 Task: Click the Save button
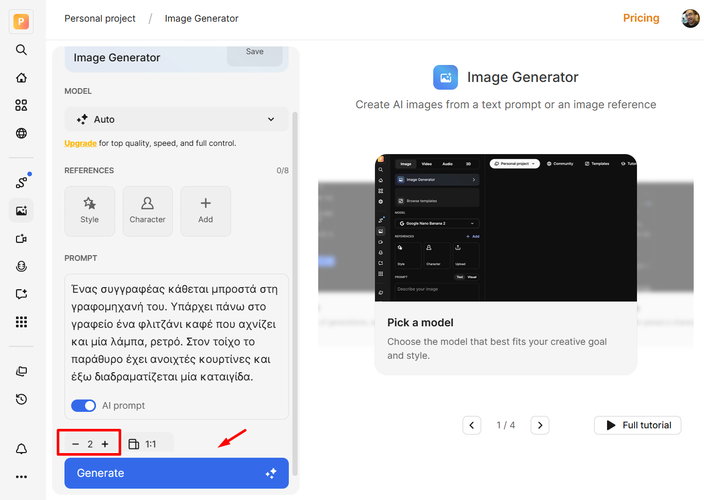pos(255,54)
